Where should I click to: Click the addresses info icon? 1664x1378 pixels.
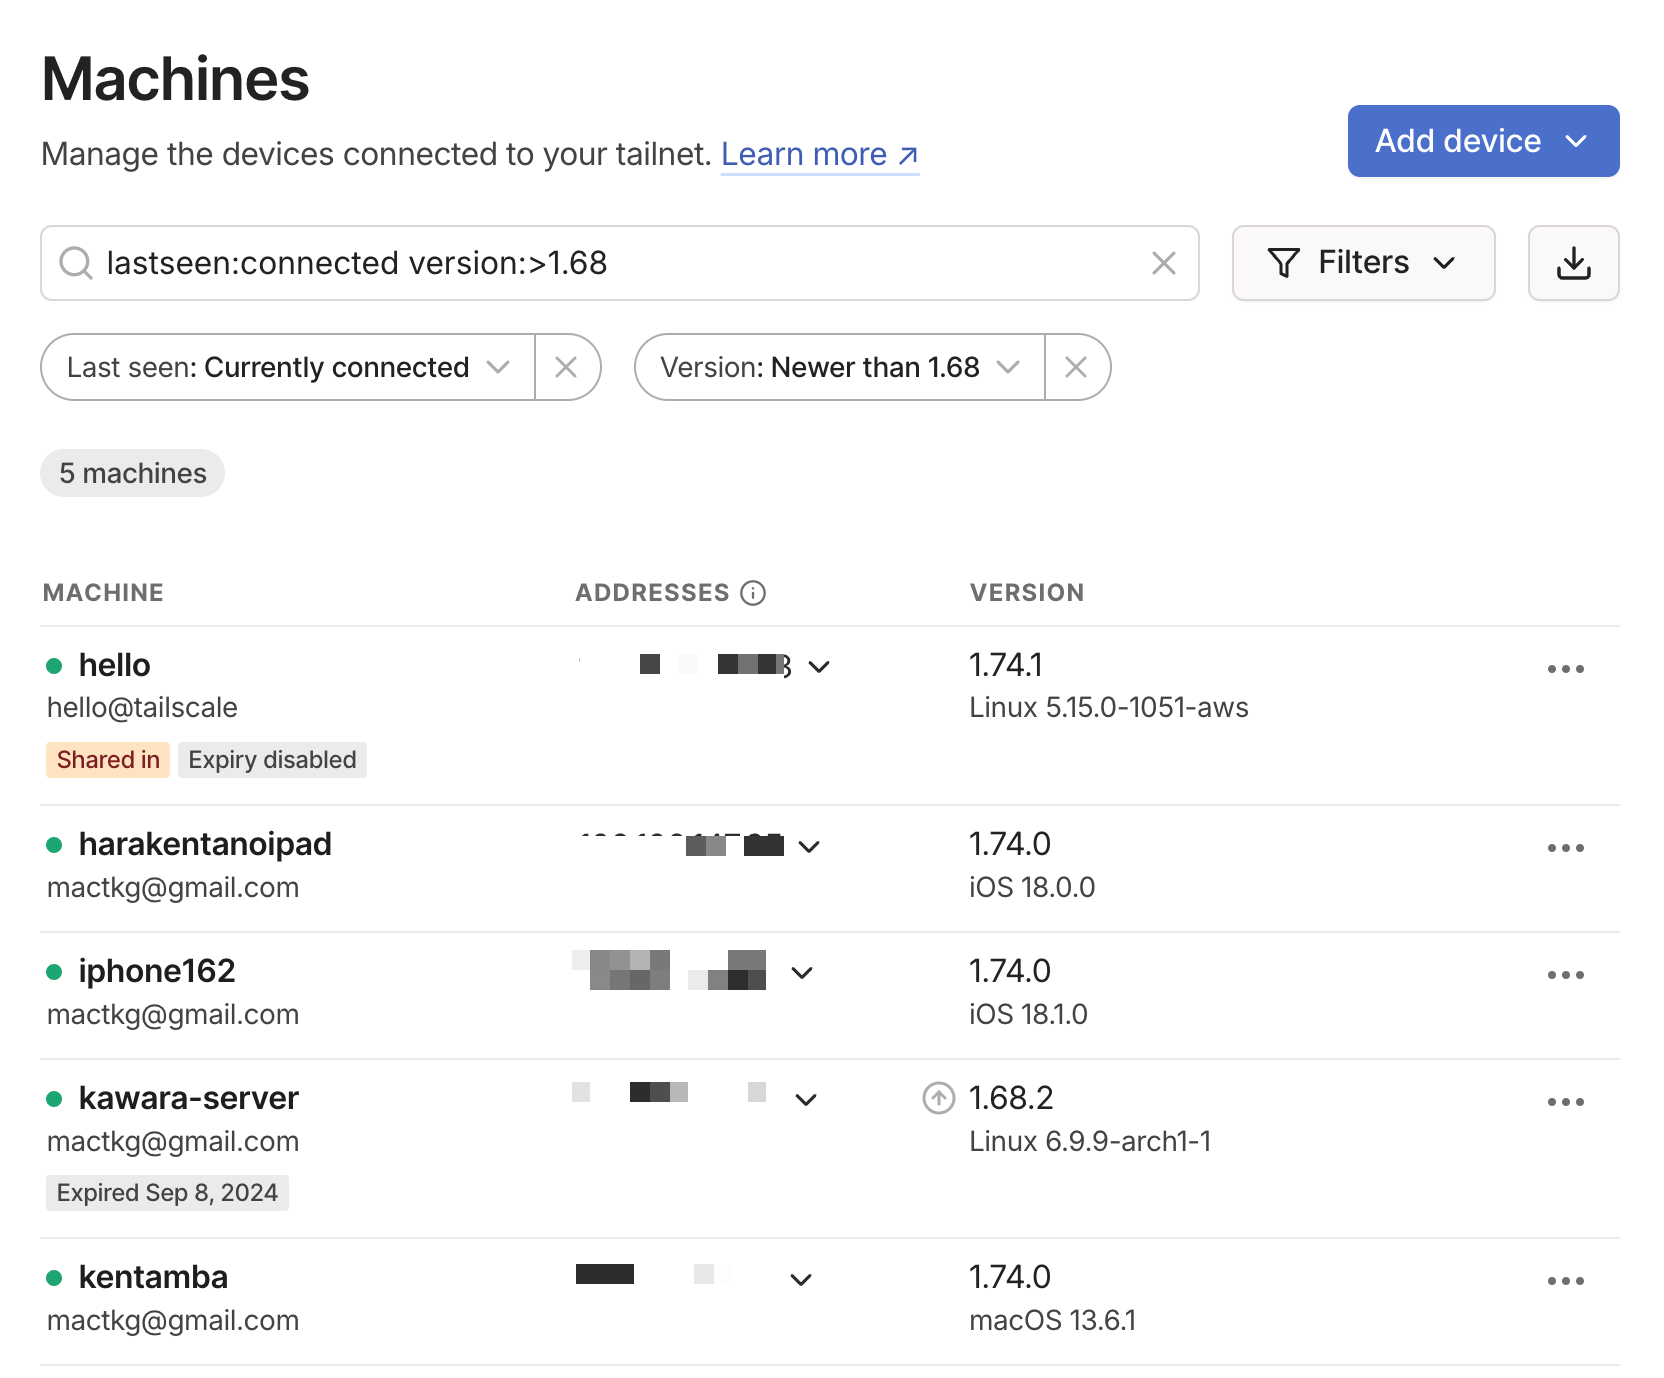coord(753,593)
